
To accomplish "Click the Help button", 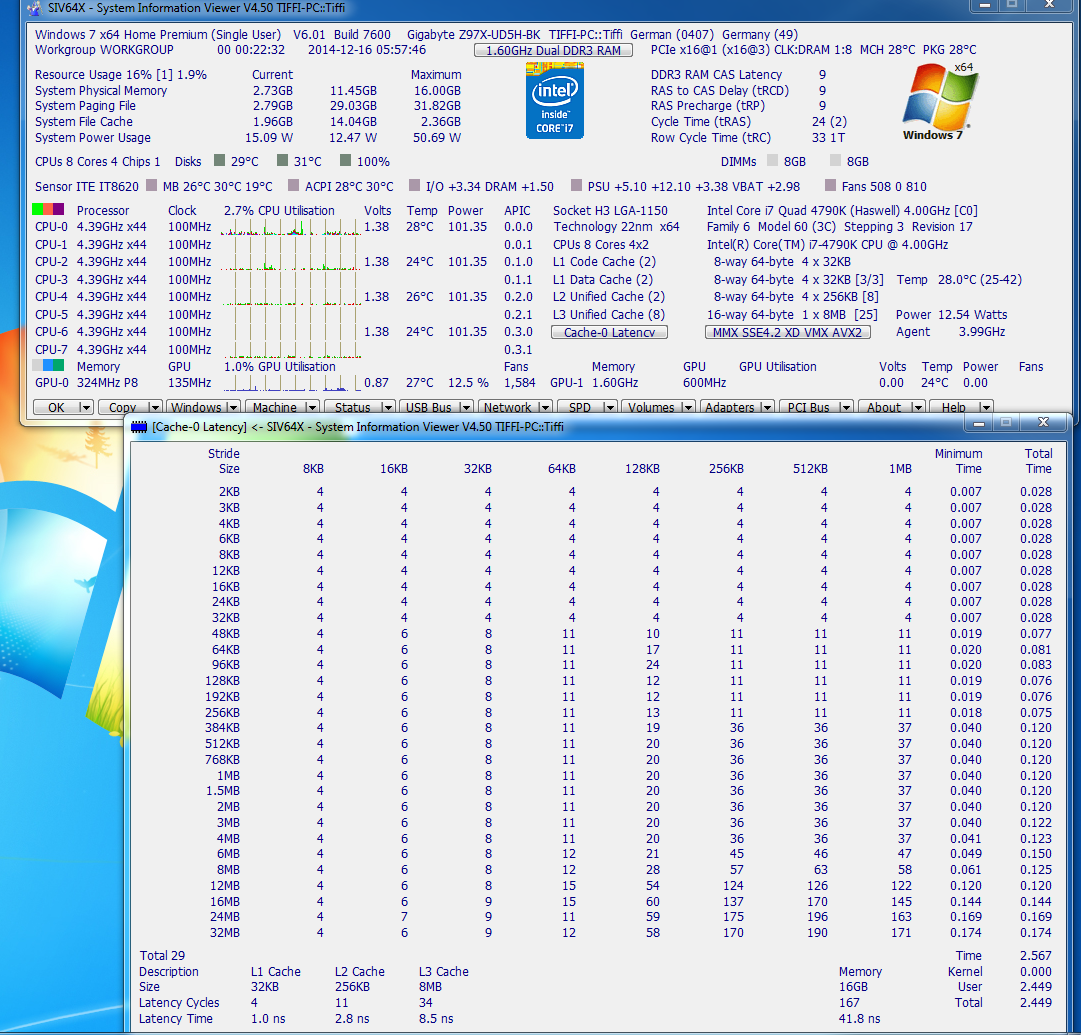I will coord(953,407).
